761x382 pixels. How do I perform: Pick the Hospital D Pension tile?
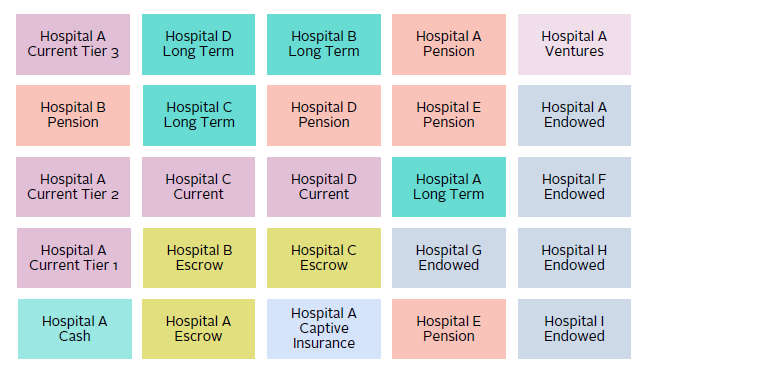coord(324,116)
